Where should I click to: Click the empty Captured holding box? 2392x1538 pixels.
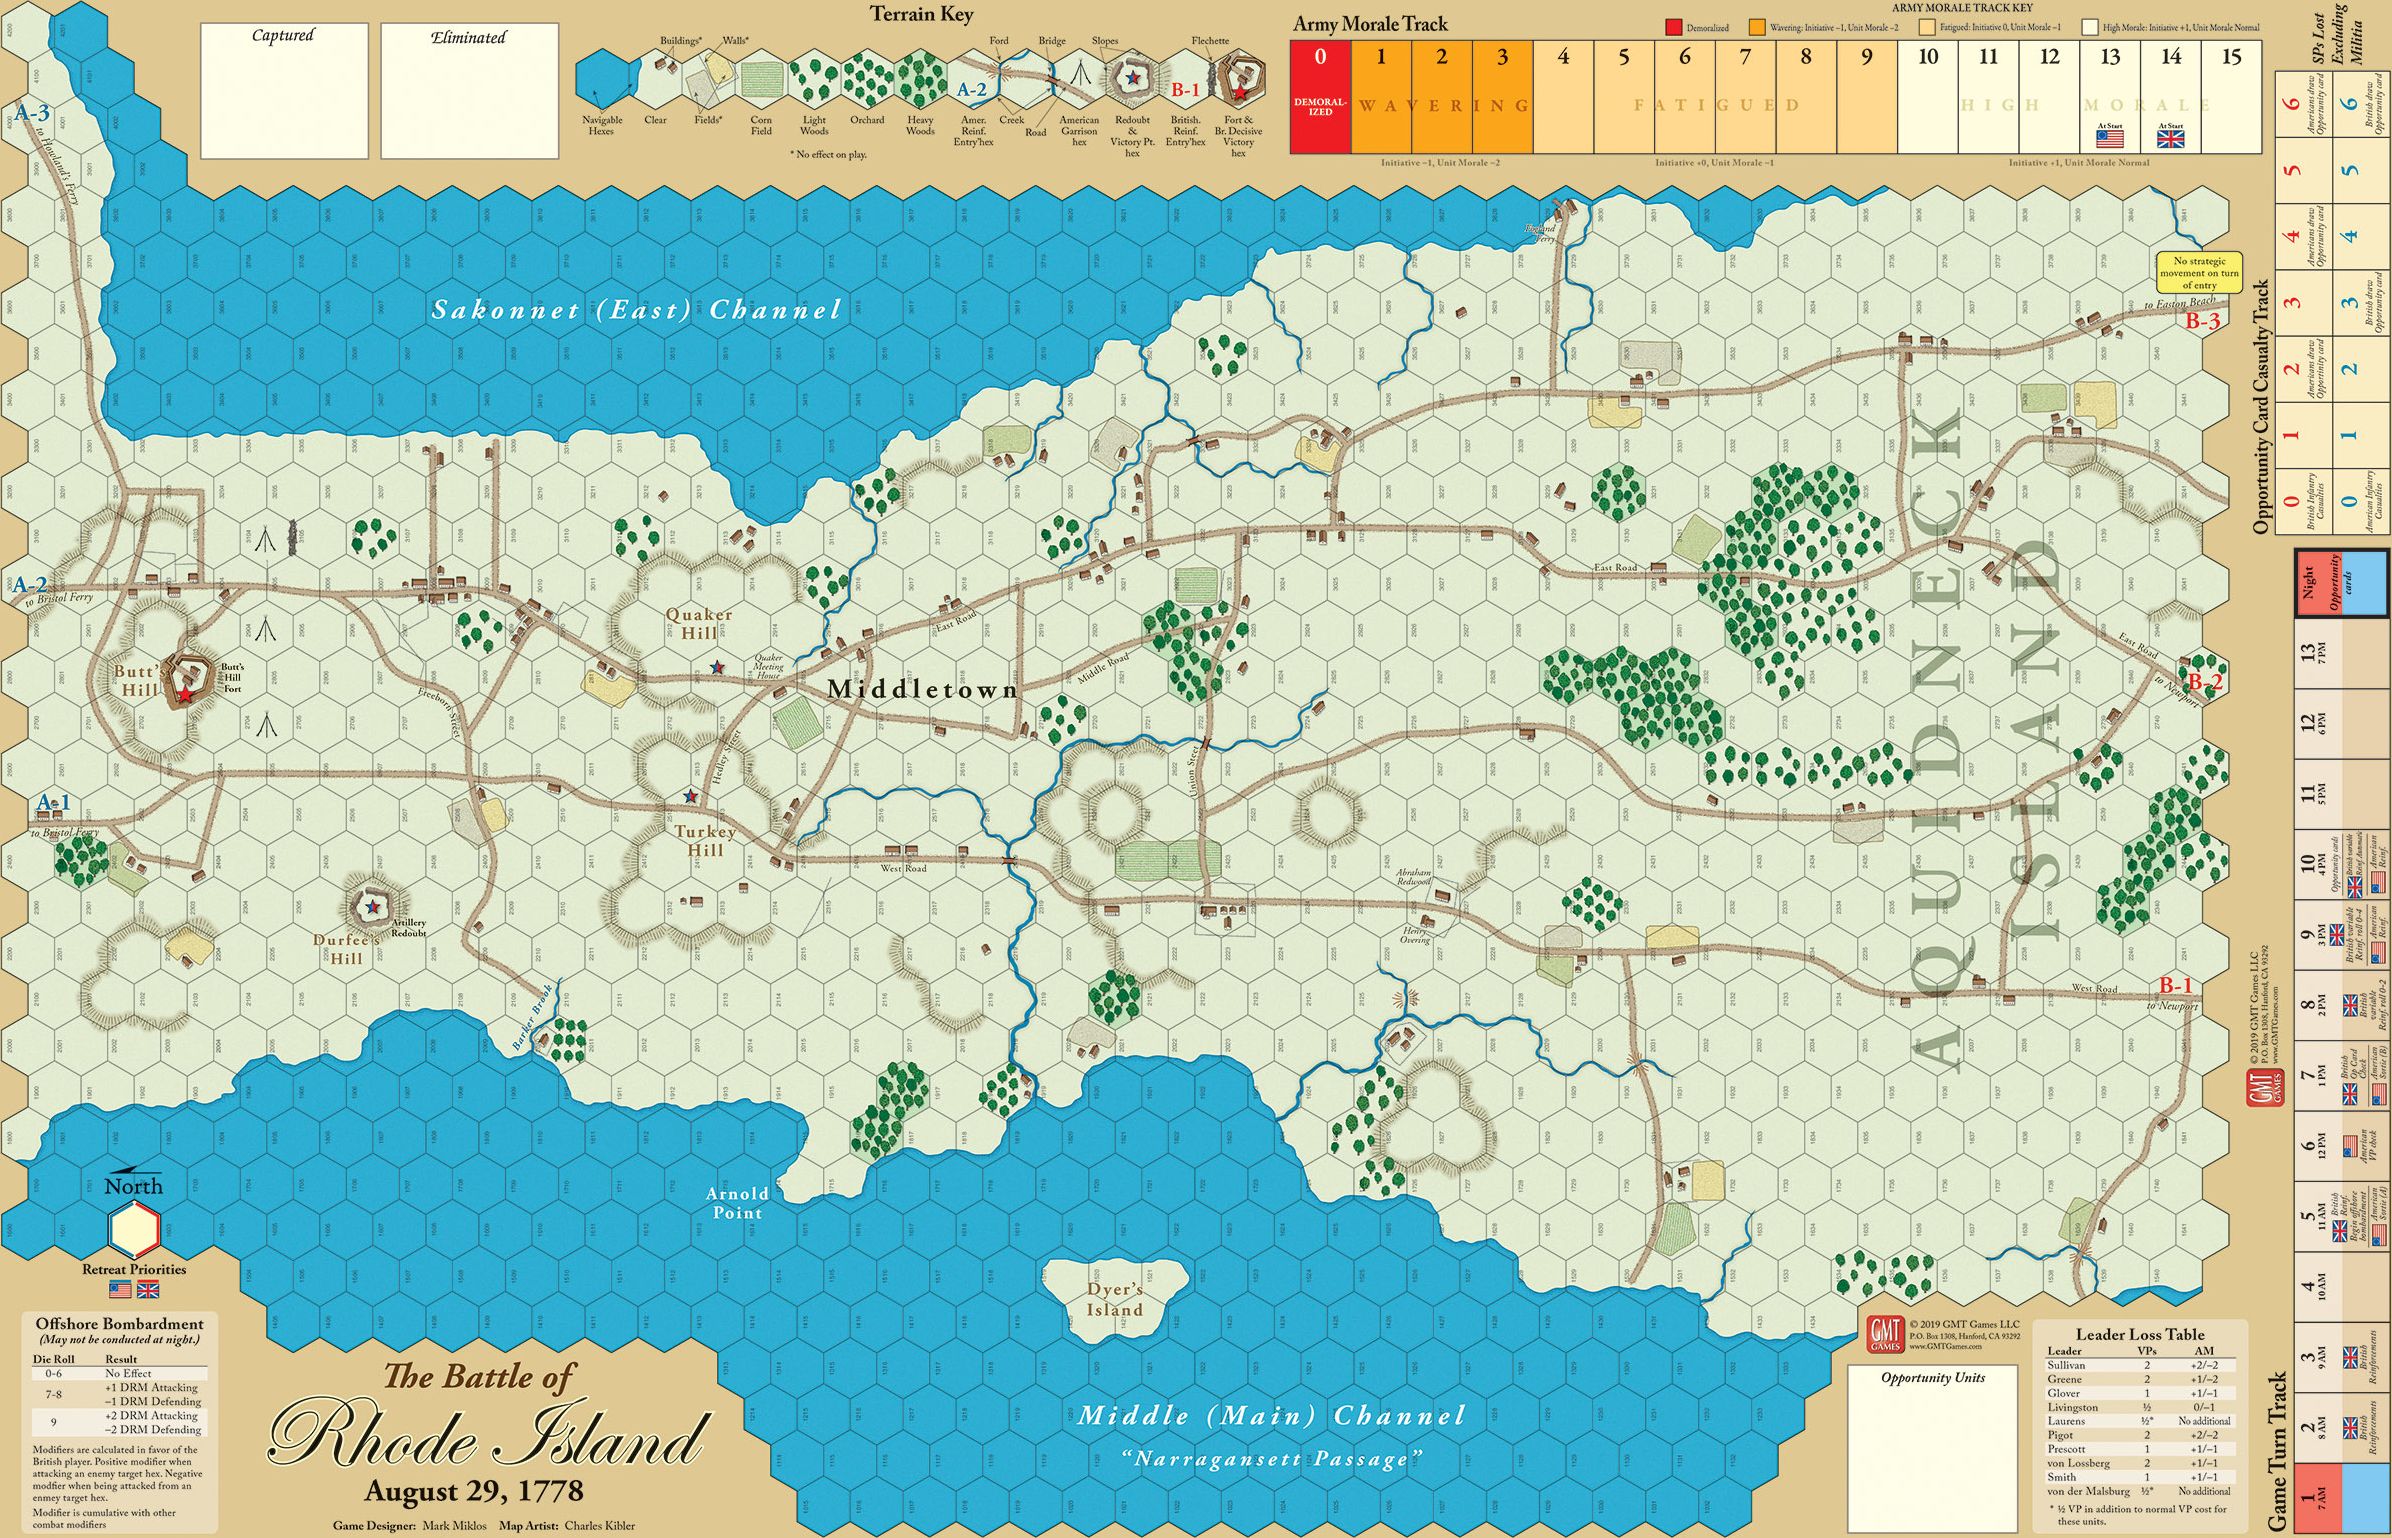click(284, 91)
